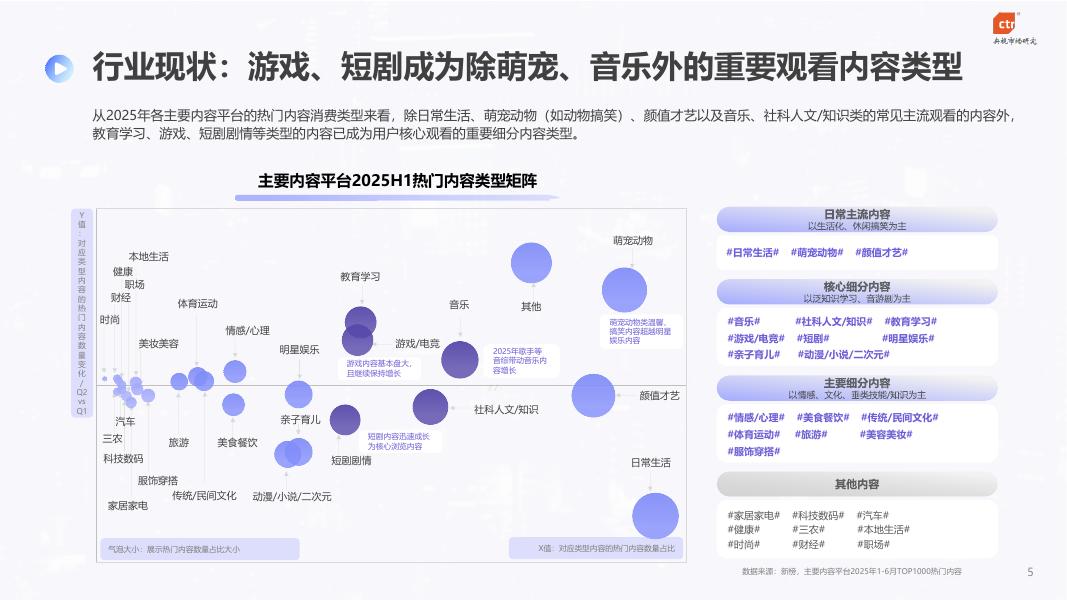This screenshot has width=1067, height=600.
Task: Select the #家居家电# hashtag
Action: (753, 516)
